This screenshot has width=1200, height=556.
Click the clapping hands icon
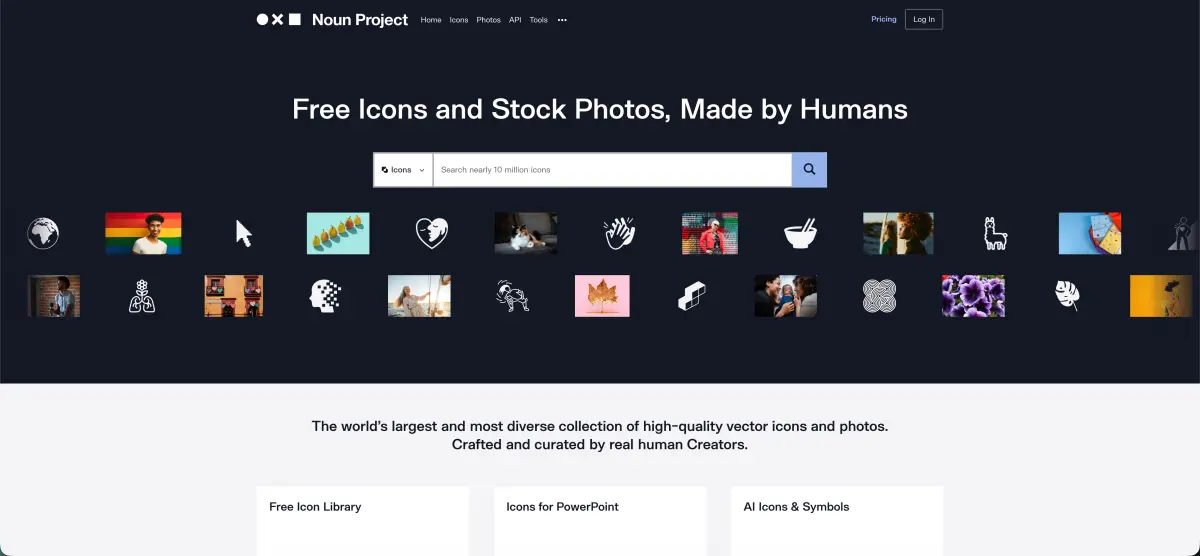[x=620, y=233]
